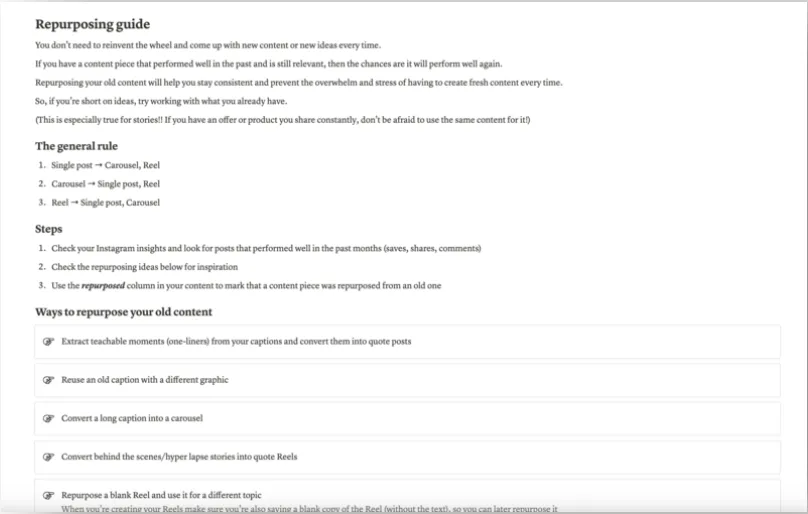Click the 'Repurpose a blank Reel' callout text
Screen dimensions: 808x514
[x=161, y=495]
